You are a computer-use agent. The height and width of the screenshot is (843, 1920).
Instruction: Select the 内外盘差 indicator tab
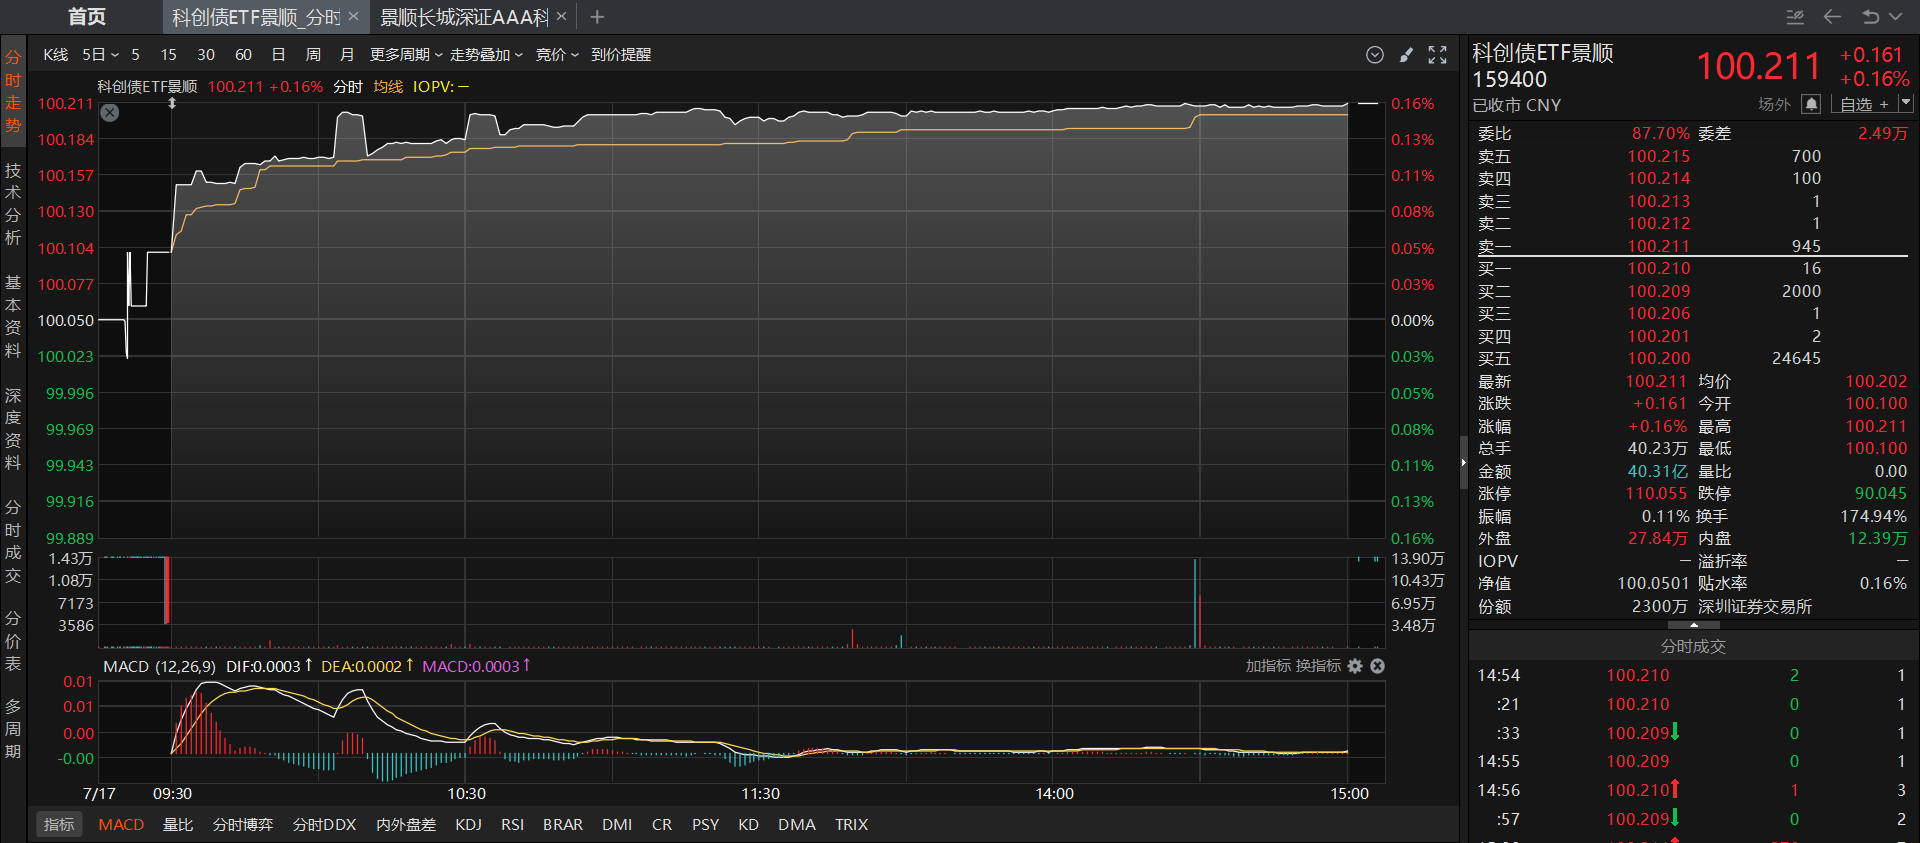406,825
